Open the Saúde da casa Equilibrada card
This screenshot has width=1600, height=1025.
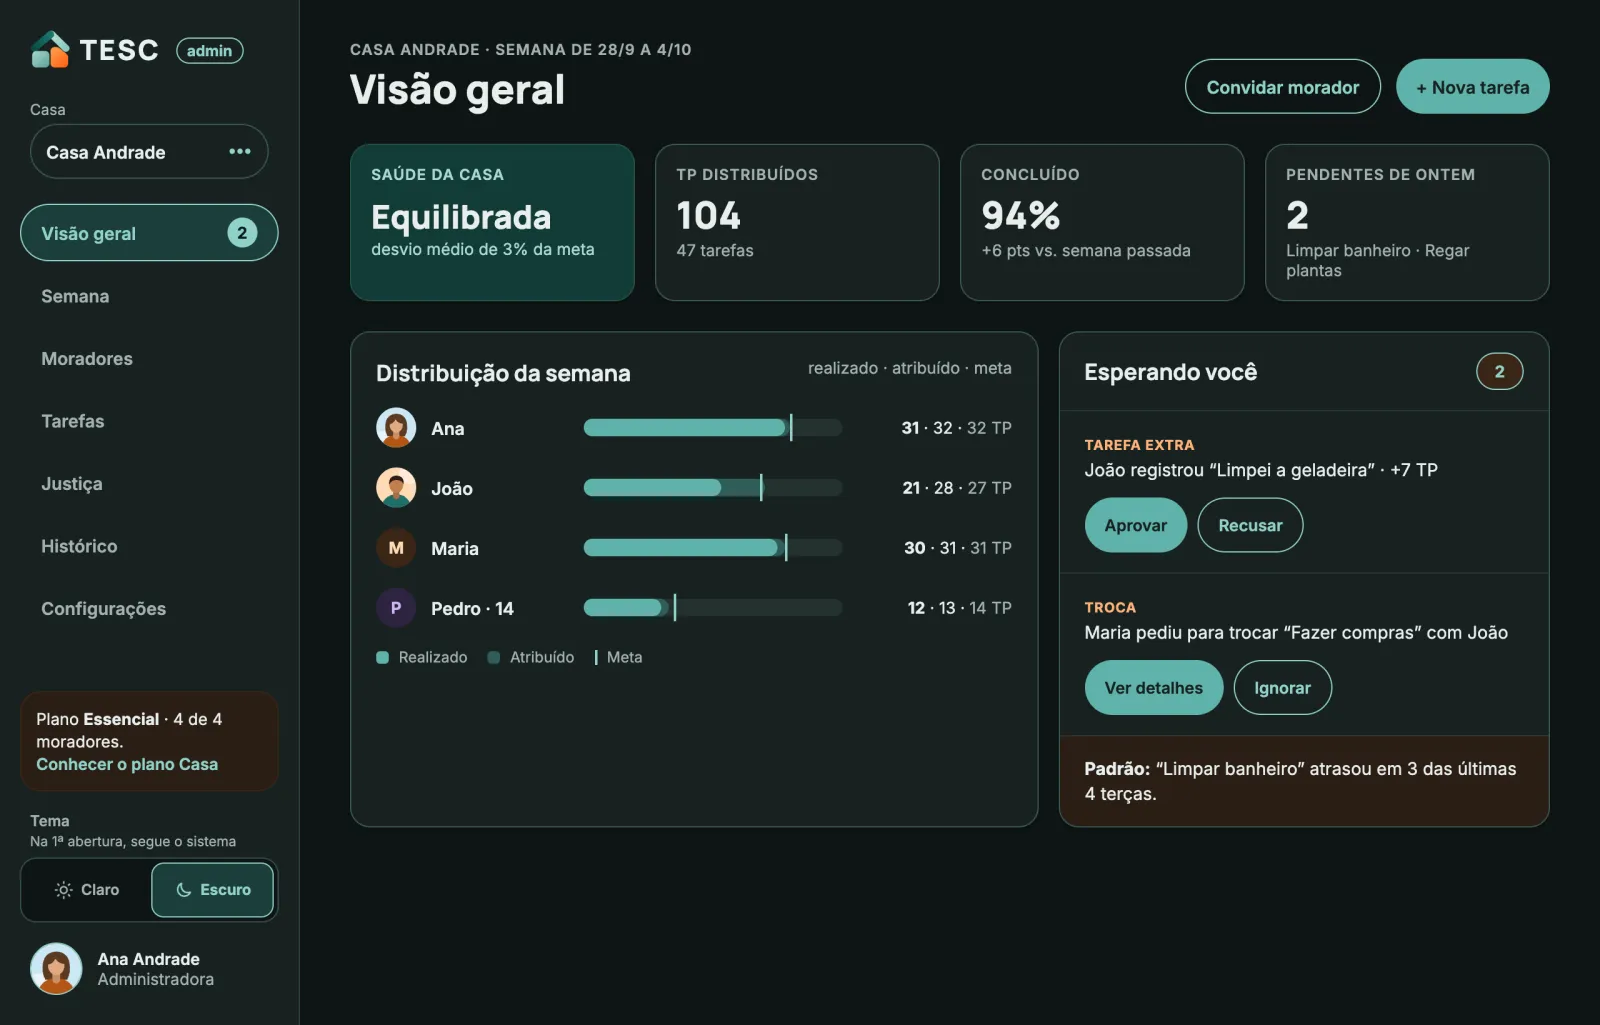point(492,222)
